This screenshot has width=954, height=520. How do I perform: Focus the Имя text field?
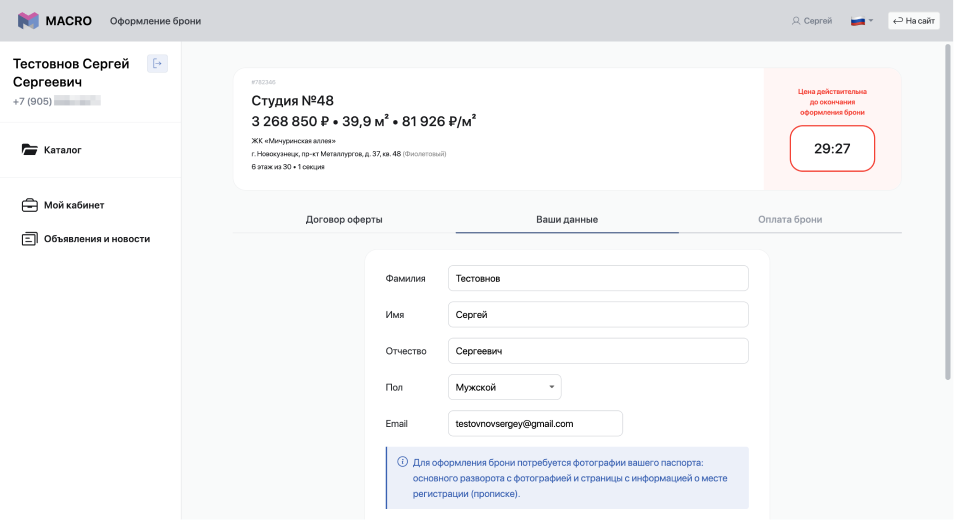(598, 314)
